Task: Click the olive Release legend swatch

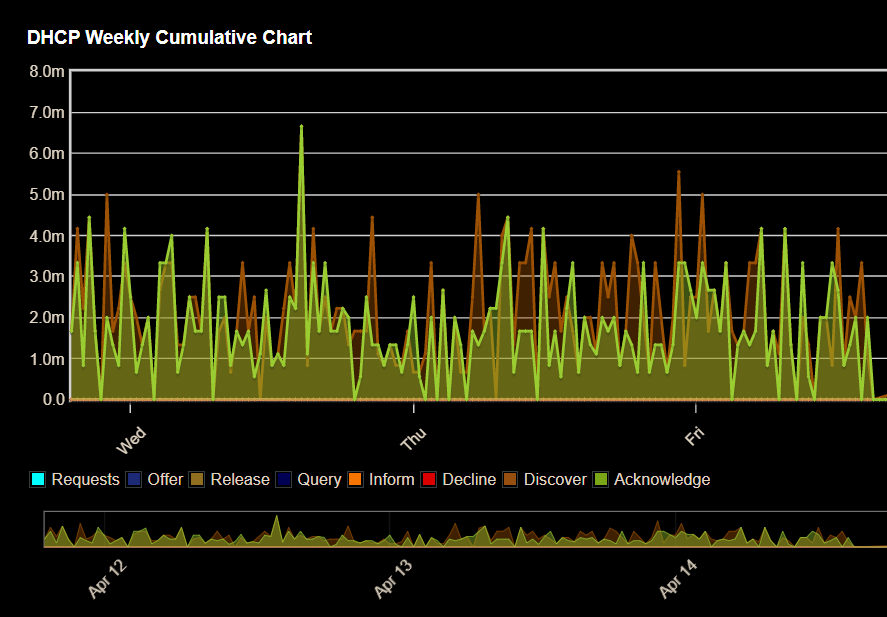Action: coord(197,480)
